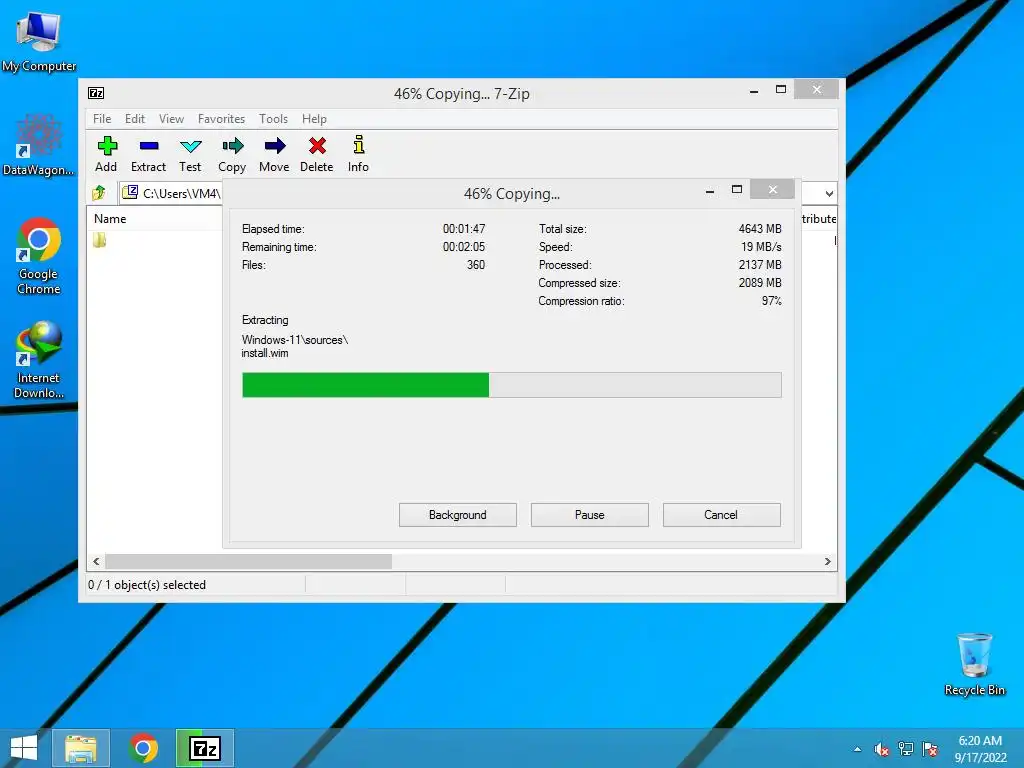The image size is (1024, 768).
Task: Open the address bar dropdown arrow
Action: tap(829, 193)
